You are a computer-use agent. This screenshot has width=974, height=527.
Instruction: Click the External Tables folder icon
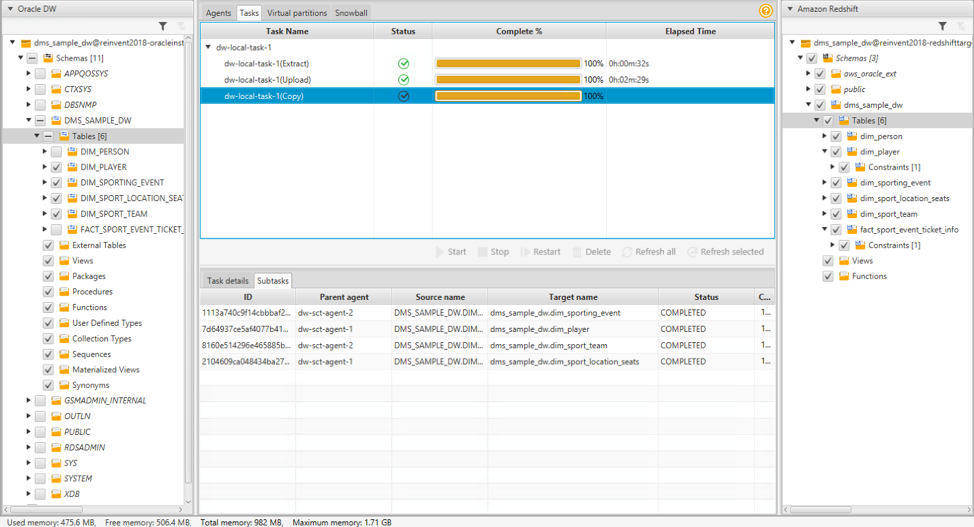click(x=64, y=245)
